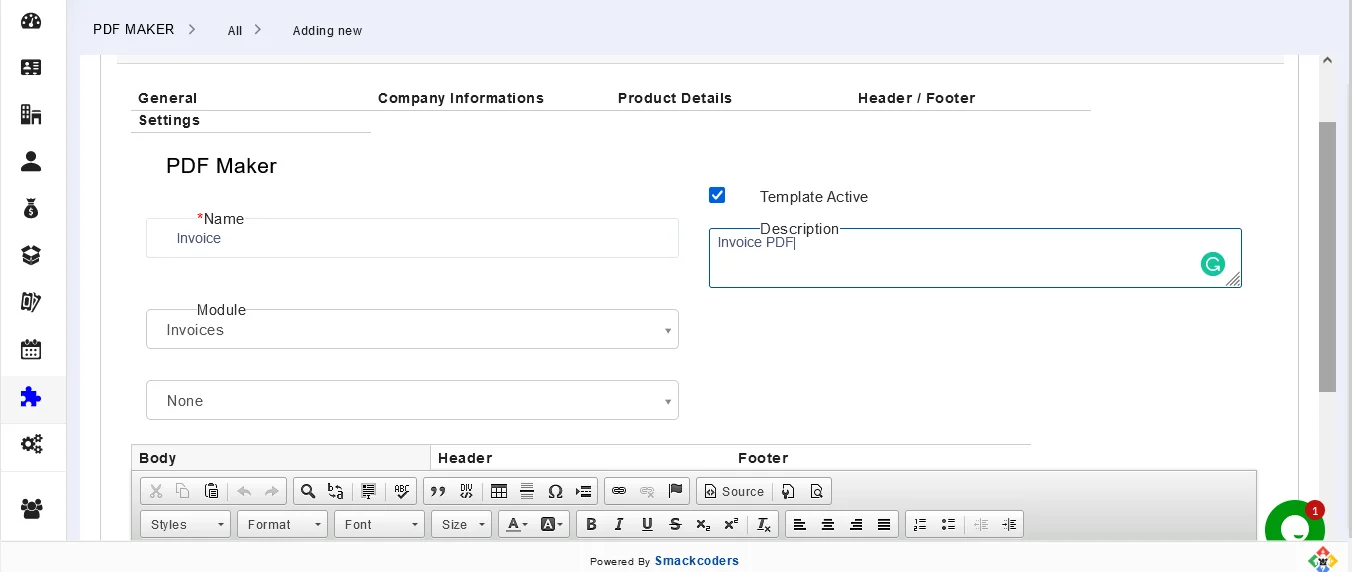Open the Header tab beside Body
Viewport: 1352px width, 572px height.
click(x=465, y=458)
